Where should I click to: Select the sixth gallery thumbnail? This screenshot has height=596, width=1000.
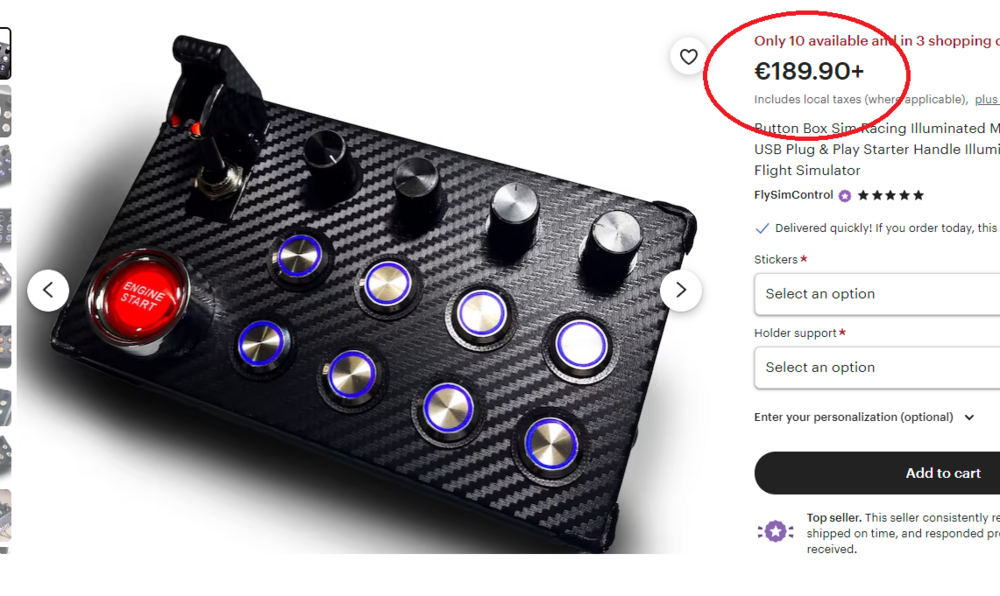pos(5,346)
